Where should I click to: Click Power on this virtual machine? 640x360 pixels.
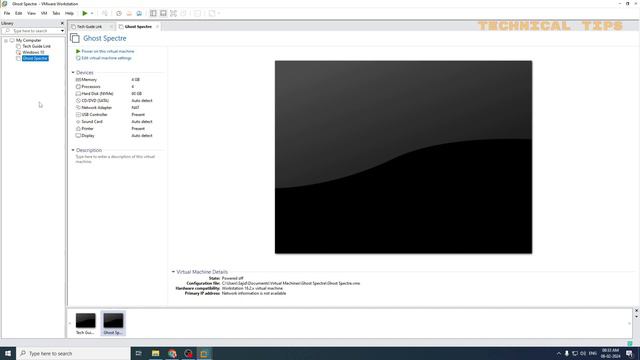[x=108, y=51]
